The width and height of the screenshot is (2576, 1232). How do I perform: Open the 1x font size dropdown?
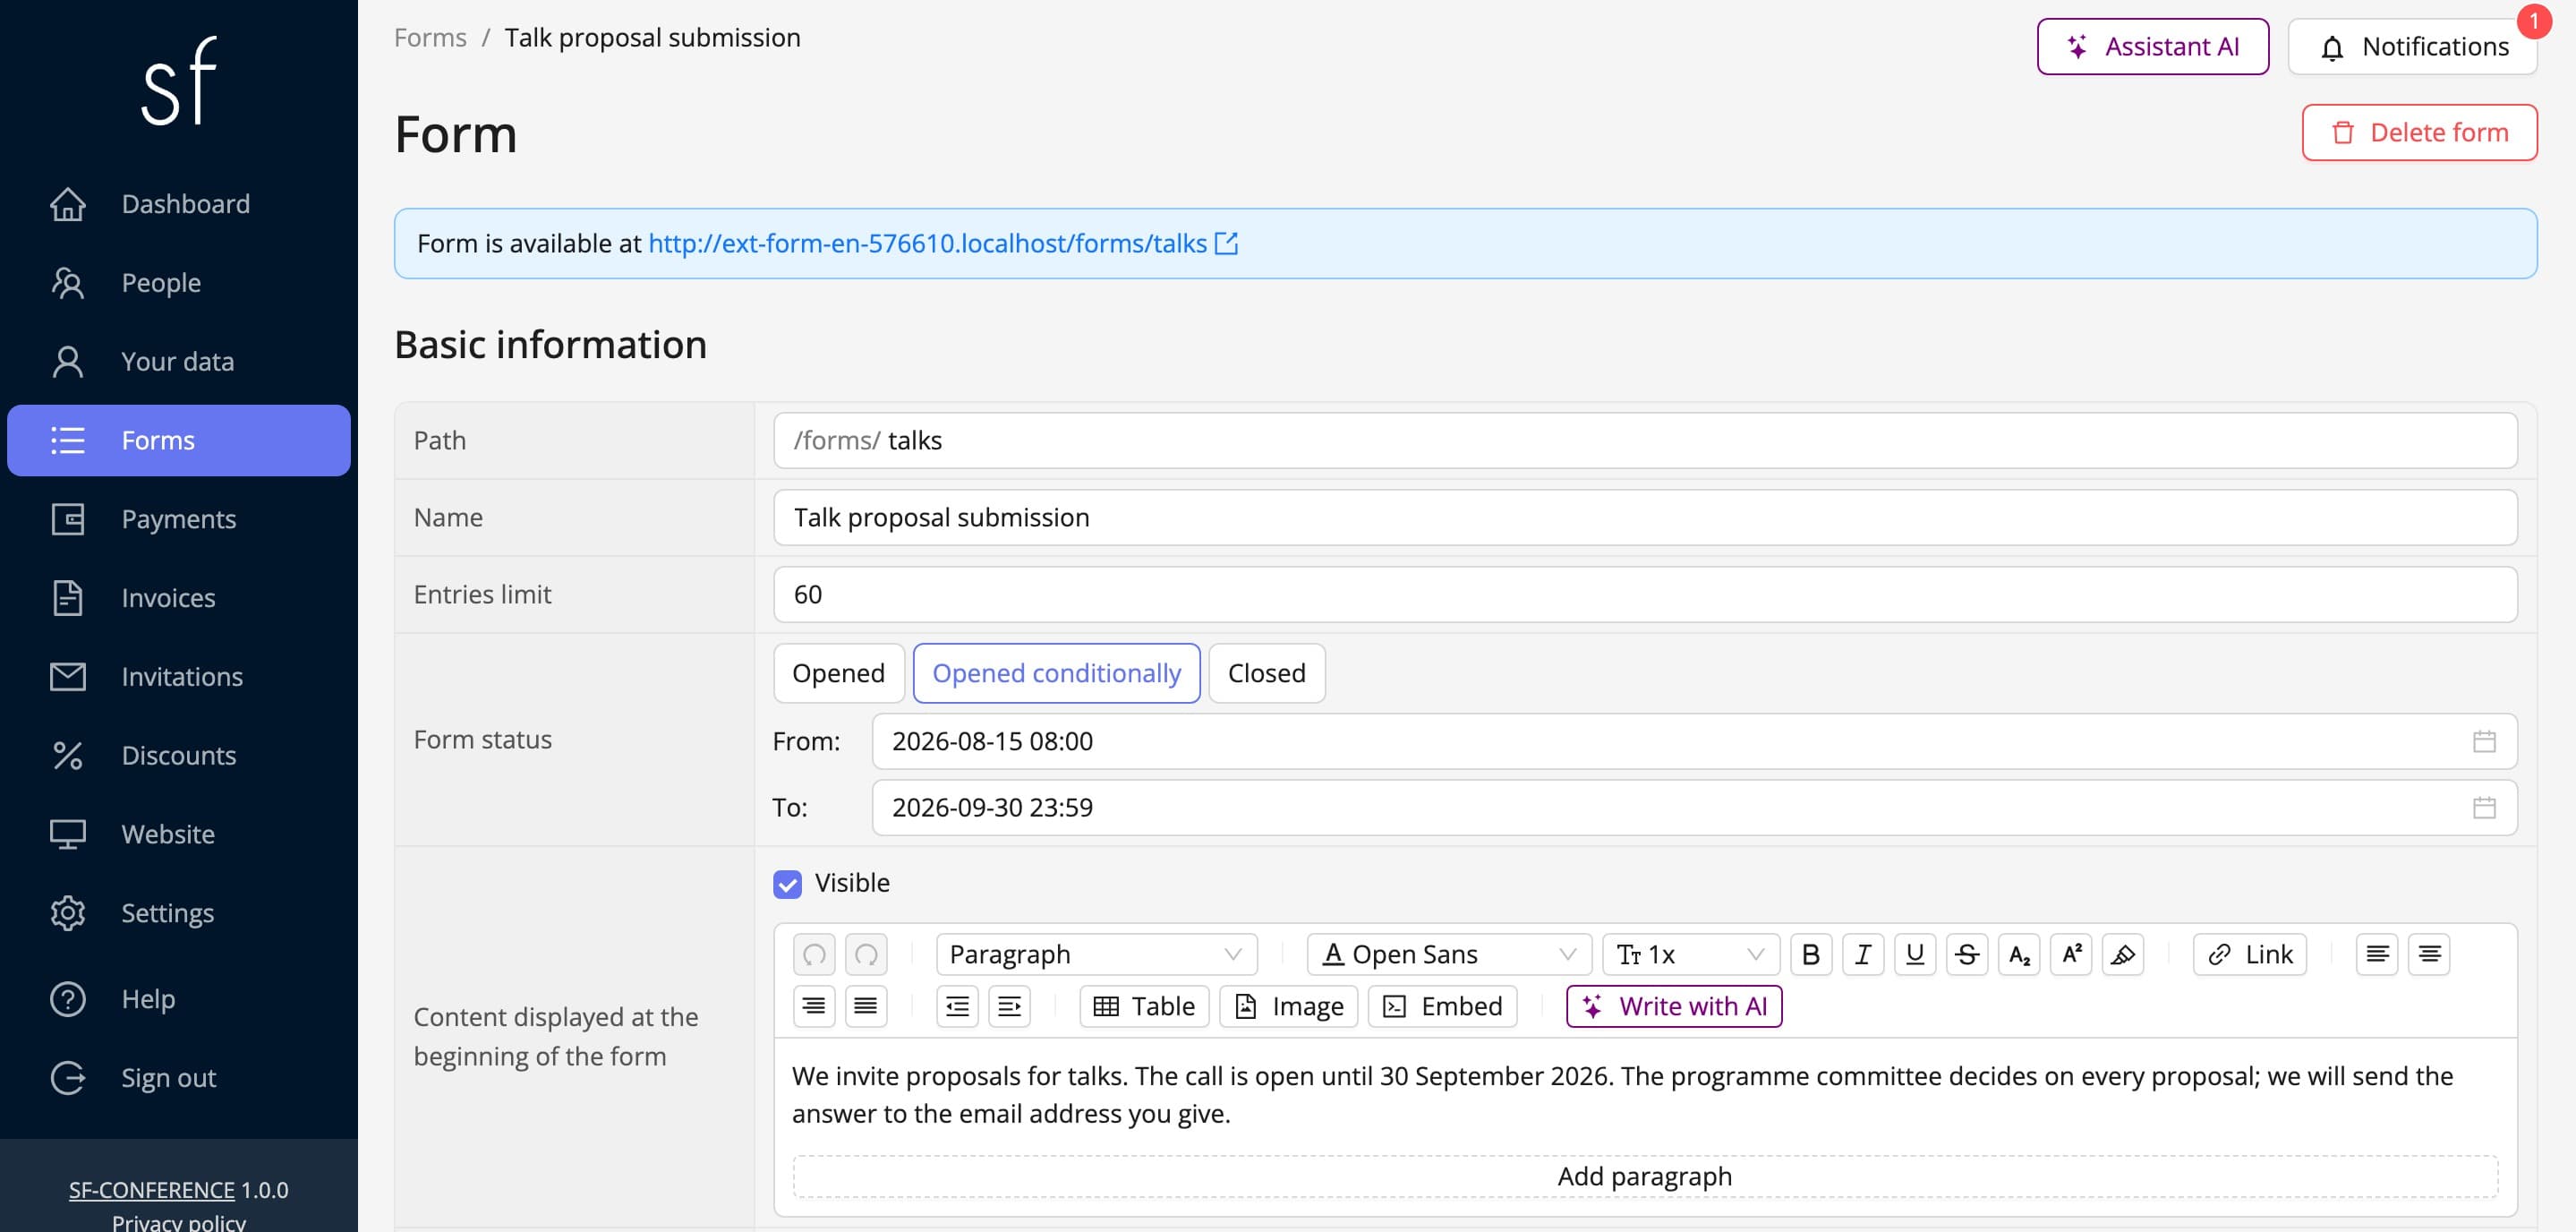pos(1690,954)
